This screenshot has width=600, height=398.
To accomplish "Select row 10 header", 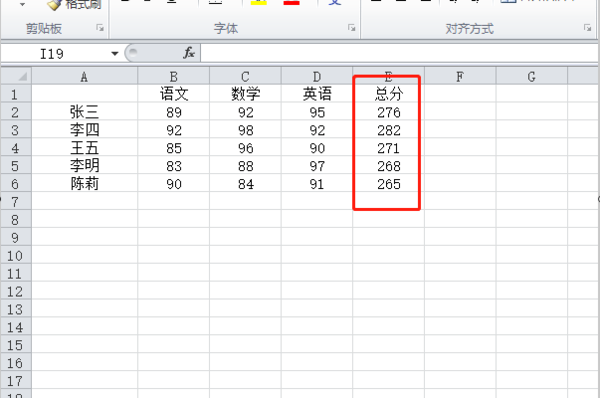I will coord(16,255).
